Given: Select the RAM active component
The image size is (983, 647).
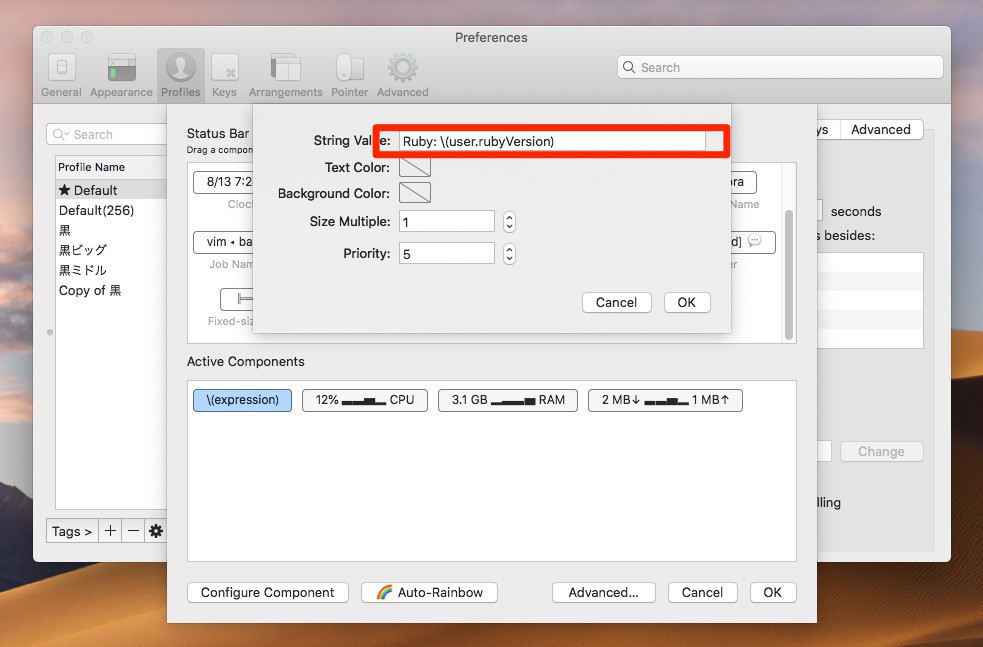Looking at the screenshot, I should (x=508, y=400).
